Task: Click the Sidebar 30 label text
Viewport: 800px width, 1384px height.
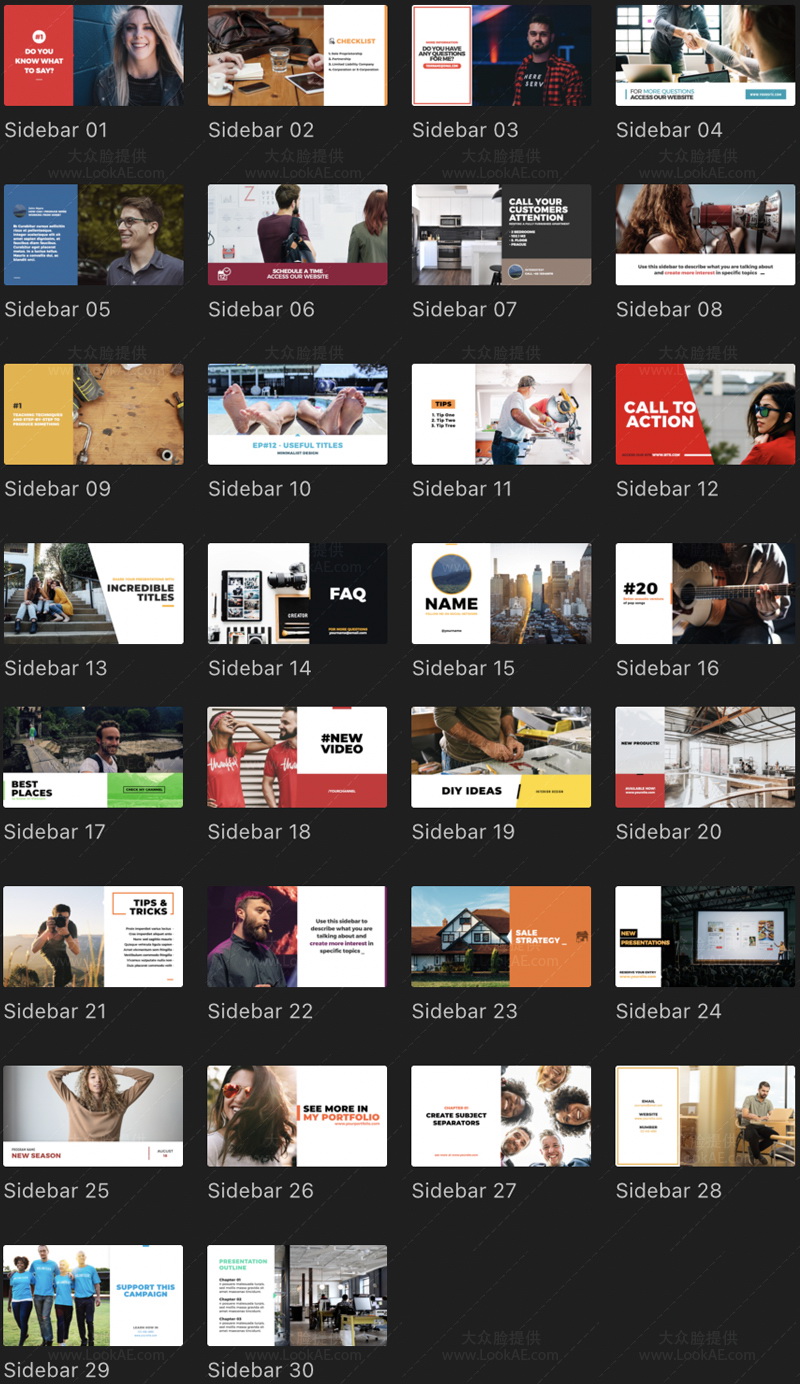Action: pyautogui.click(x=260, y=1370)
